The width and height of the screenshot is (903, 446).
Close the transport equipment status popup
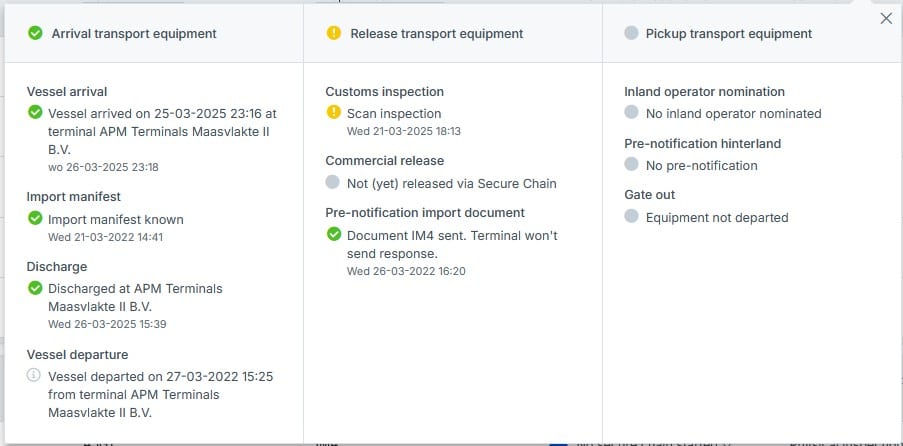pyautogui.click(x=886, y=18)
